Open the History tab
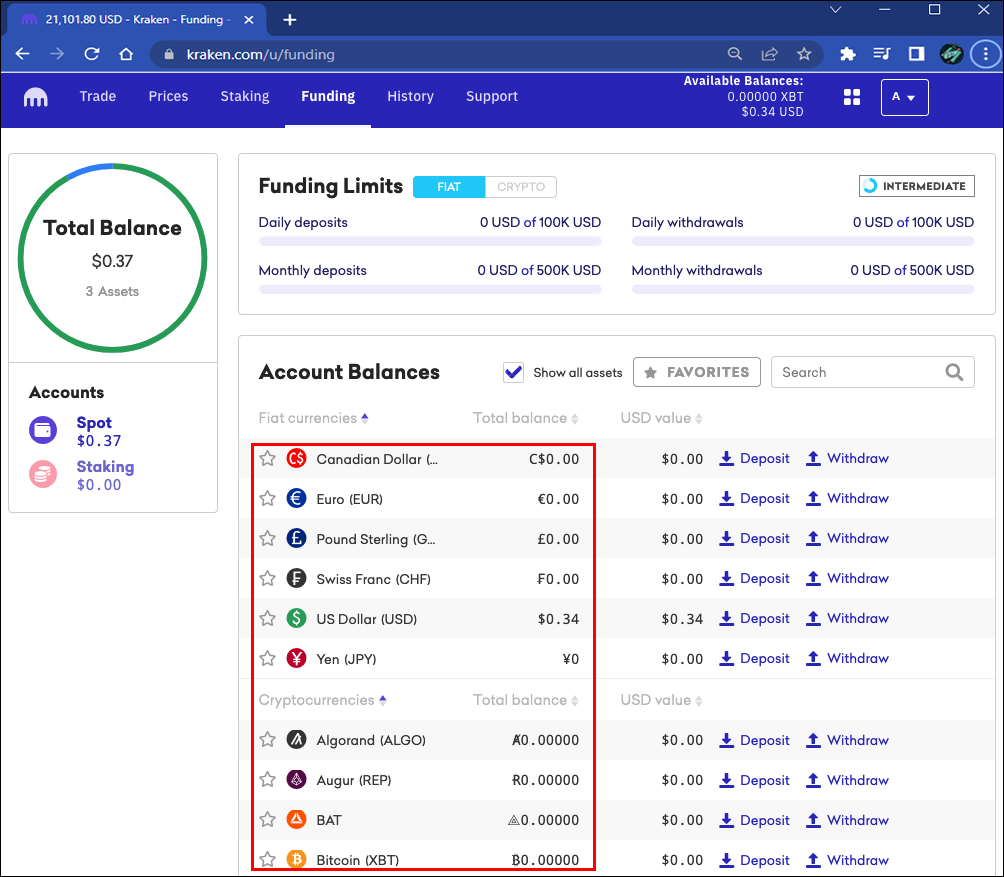Image resolution: width=1004 pixels, height=877 pixels. pyautogui.click(x=410, y=97)
